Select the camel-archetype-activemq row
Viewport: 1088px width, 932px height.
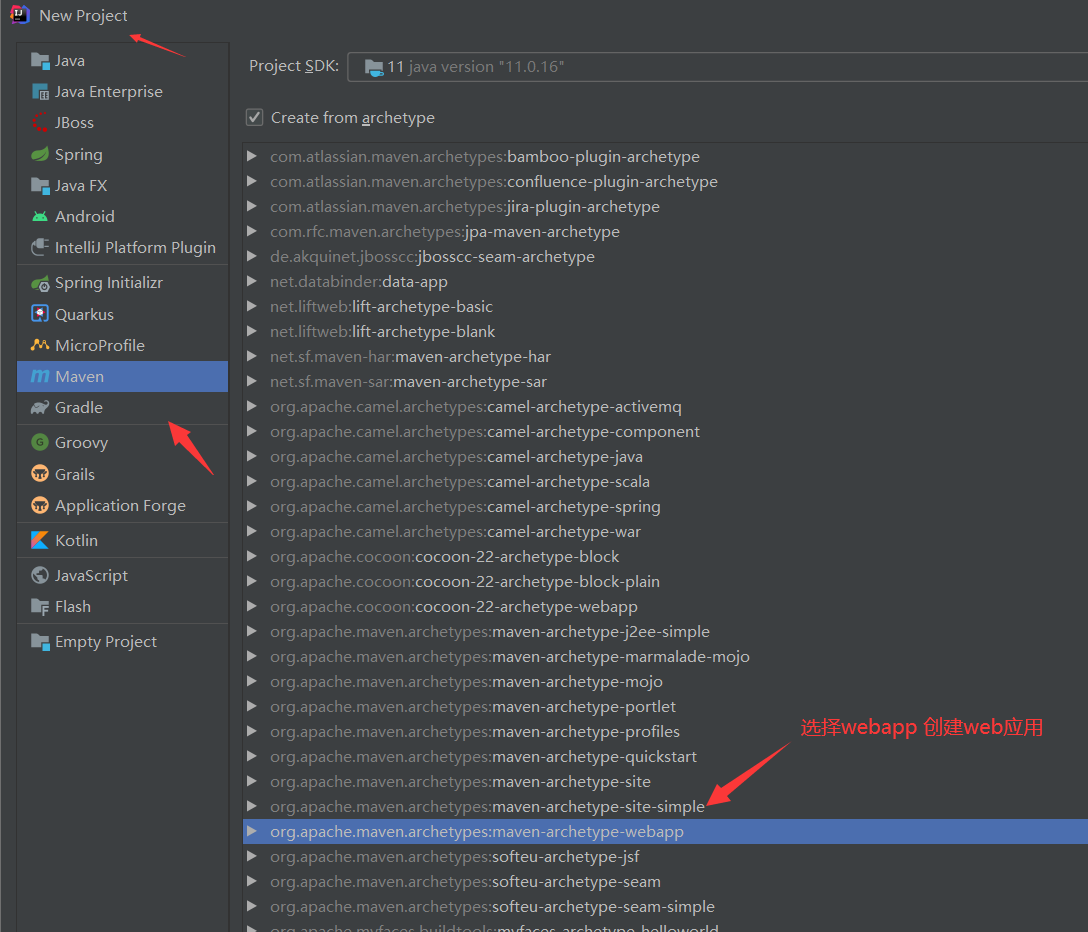coord(665,407)
